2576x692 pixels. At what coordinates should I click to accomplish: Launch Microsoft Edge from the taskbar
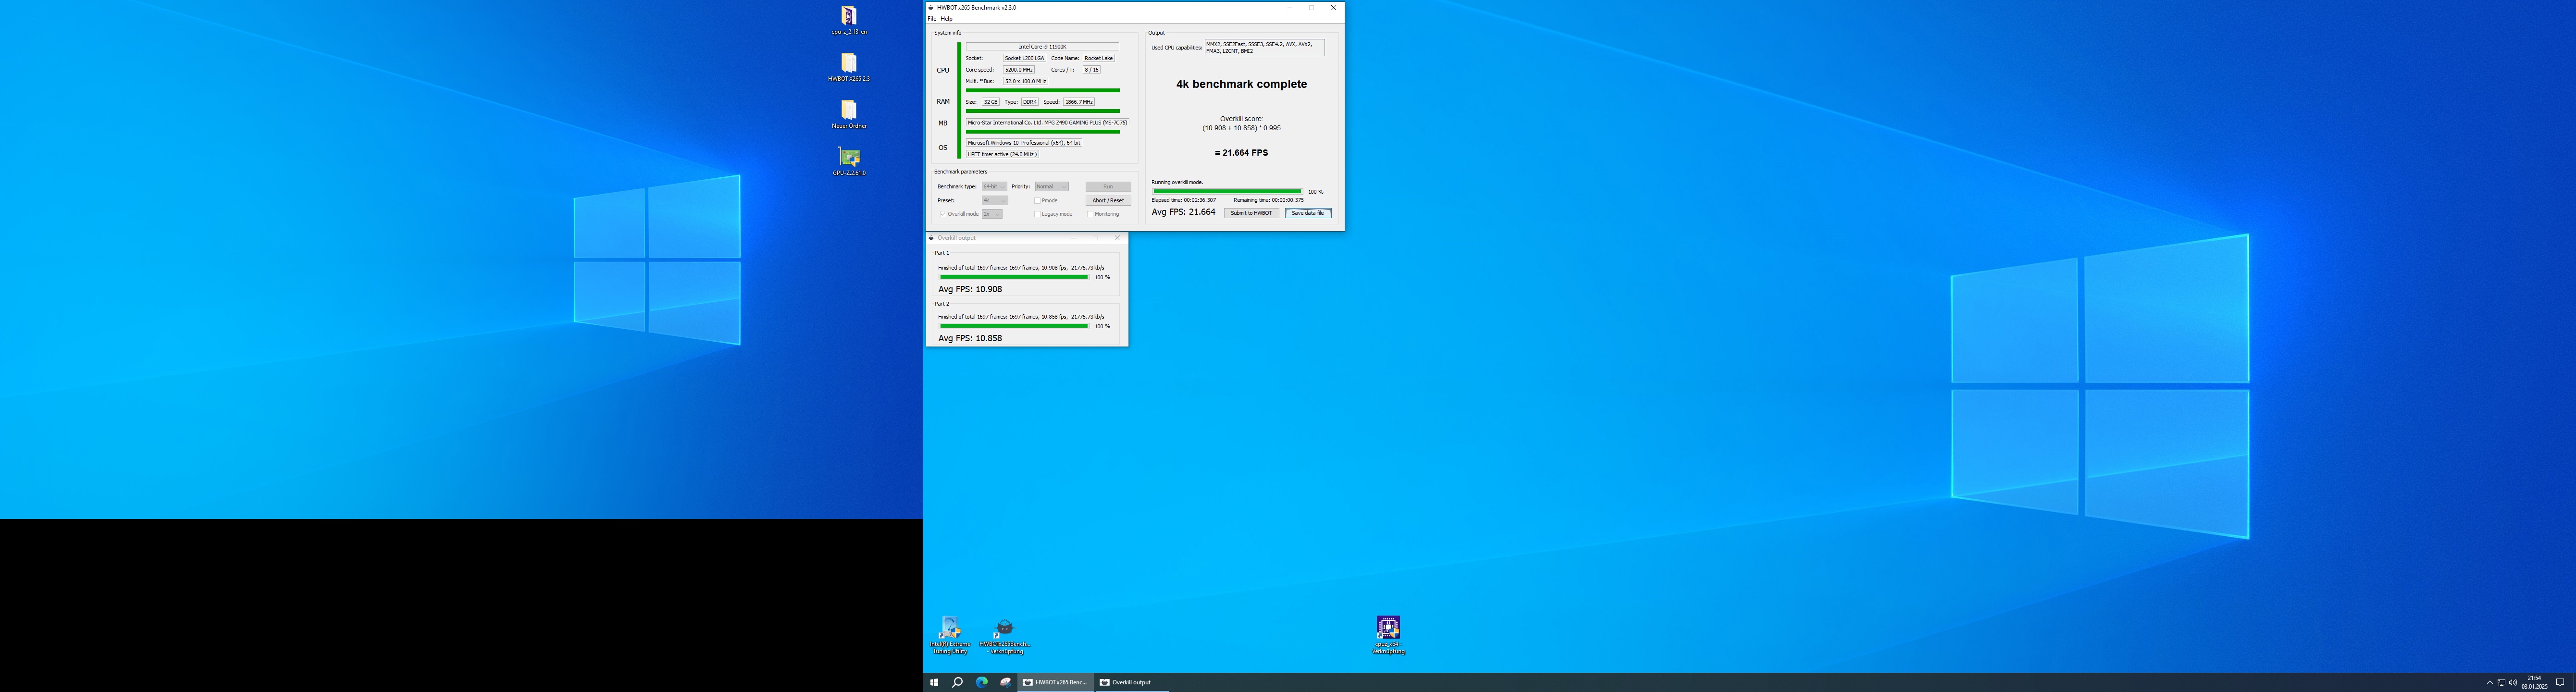click(981, 682)
